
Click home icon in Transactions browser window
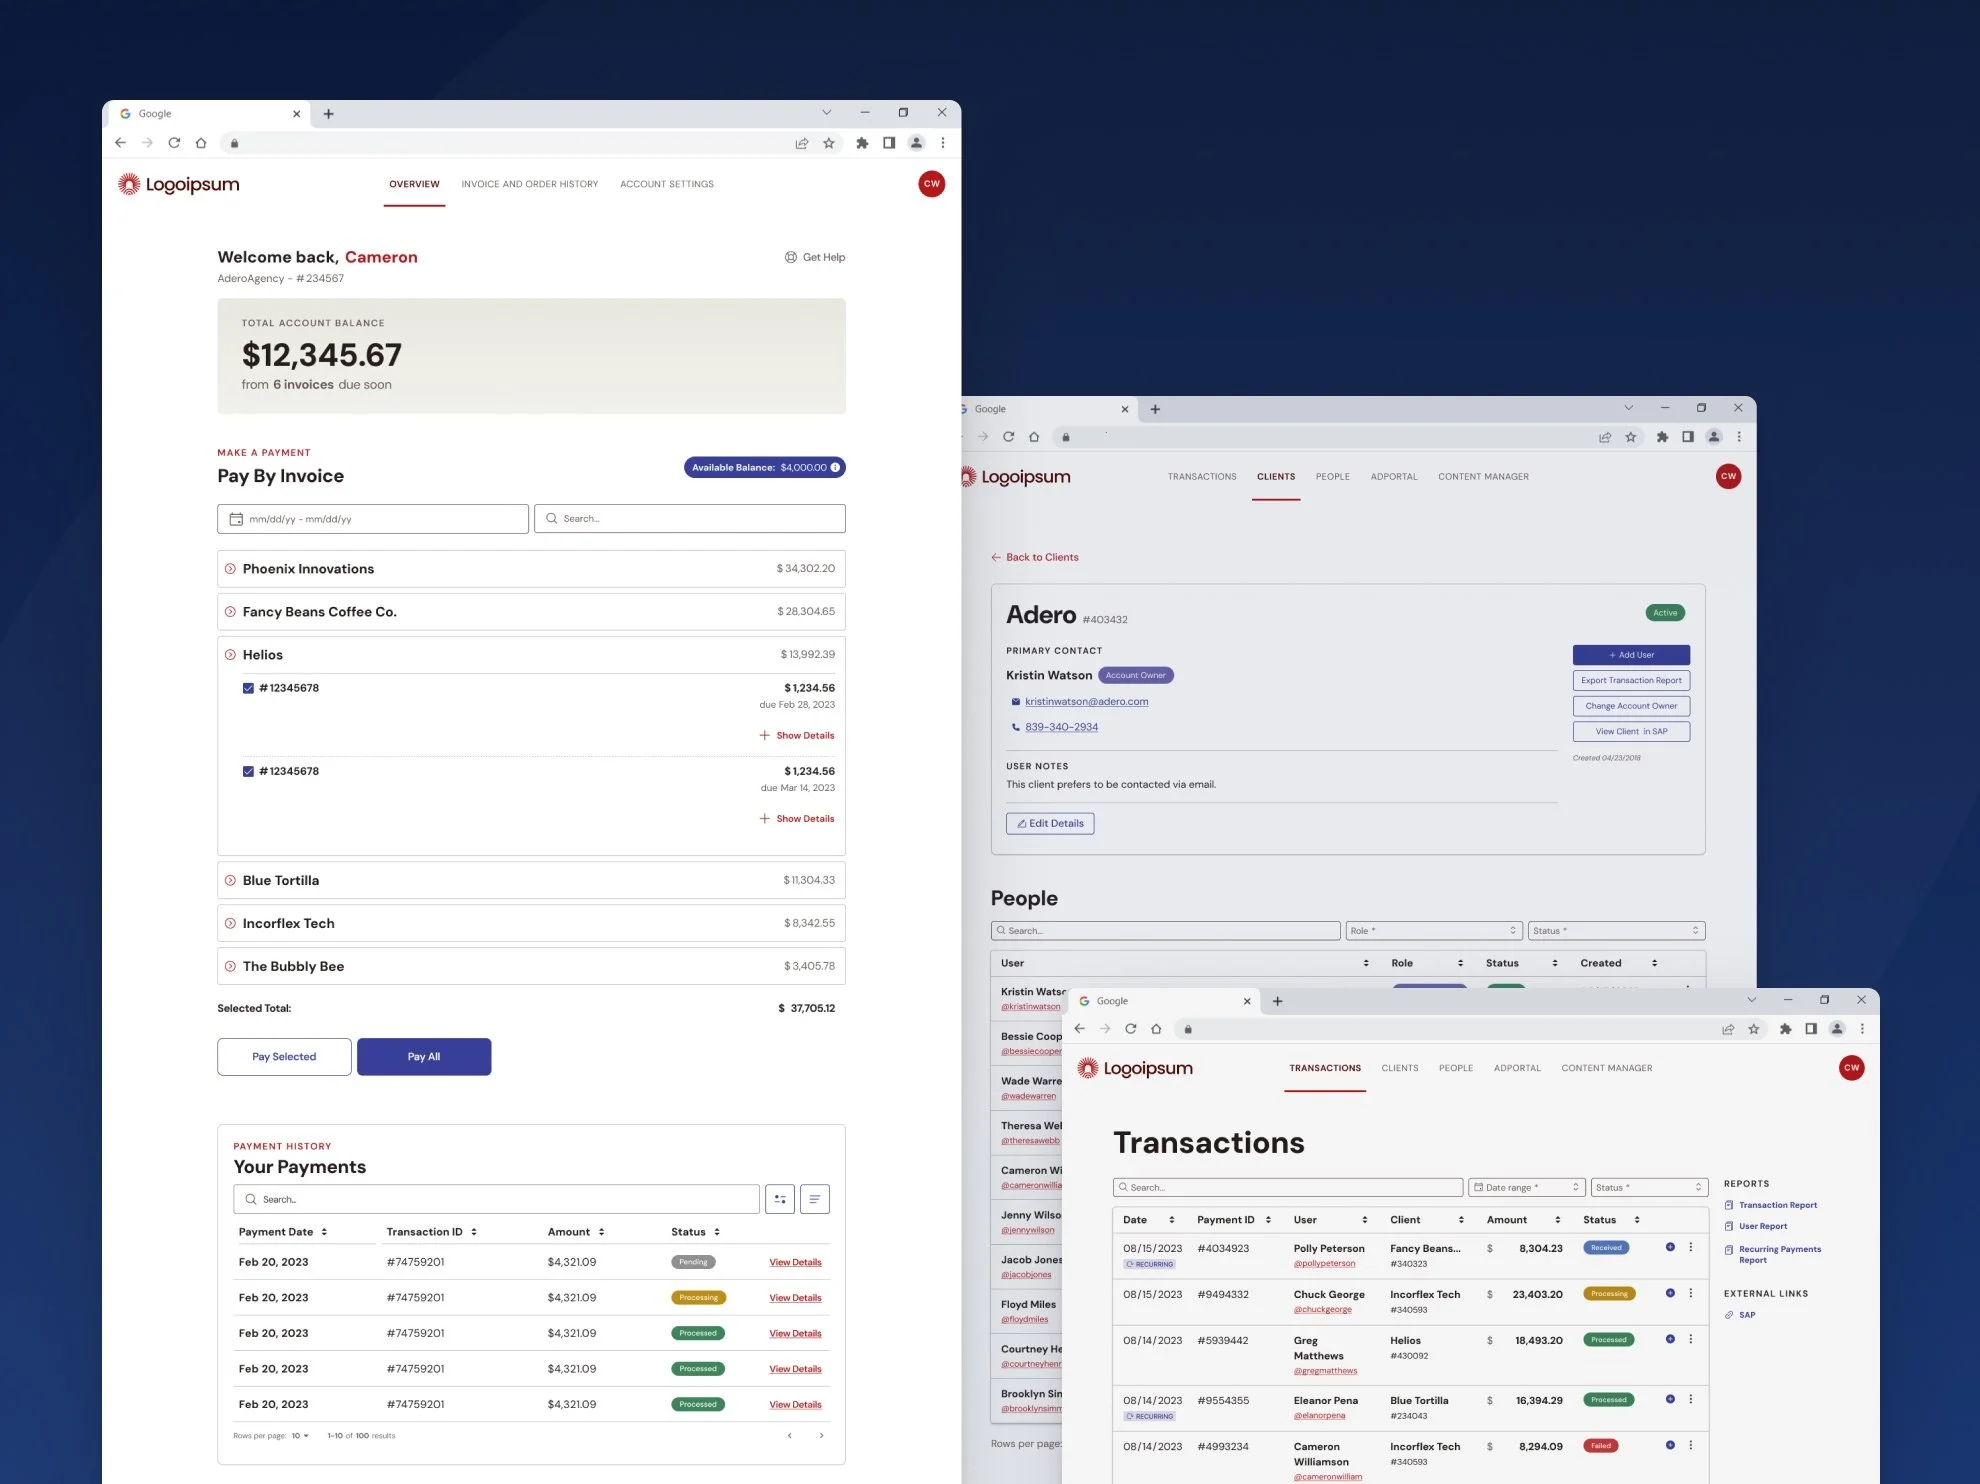click(1156, 1029)
